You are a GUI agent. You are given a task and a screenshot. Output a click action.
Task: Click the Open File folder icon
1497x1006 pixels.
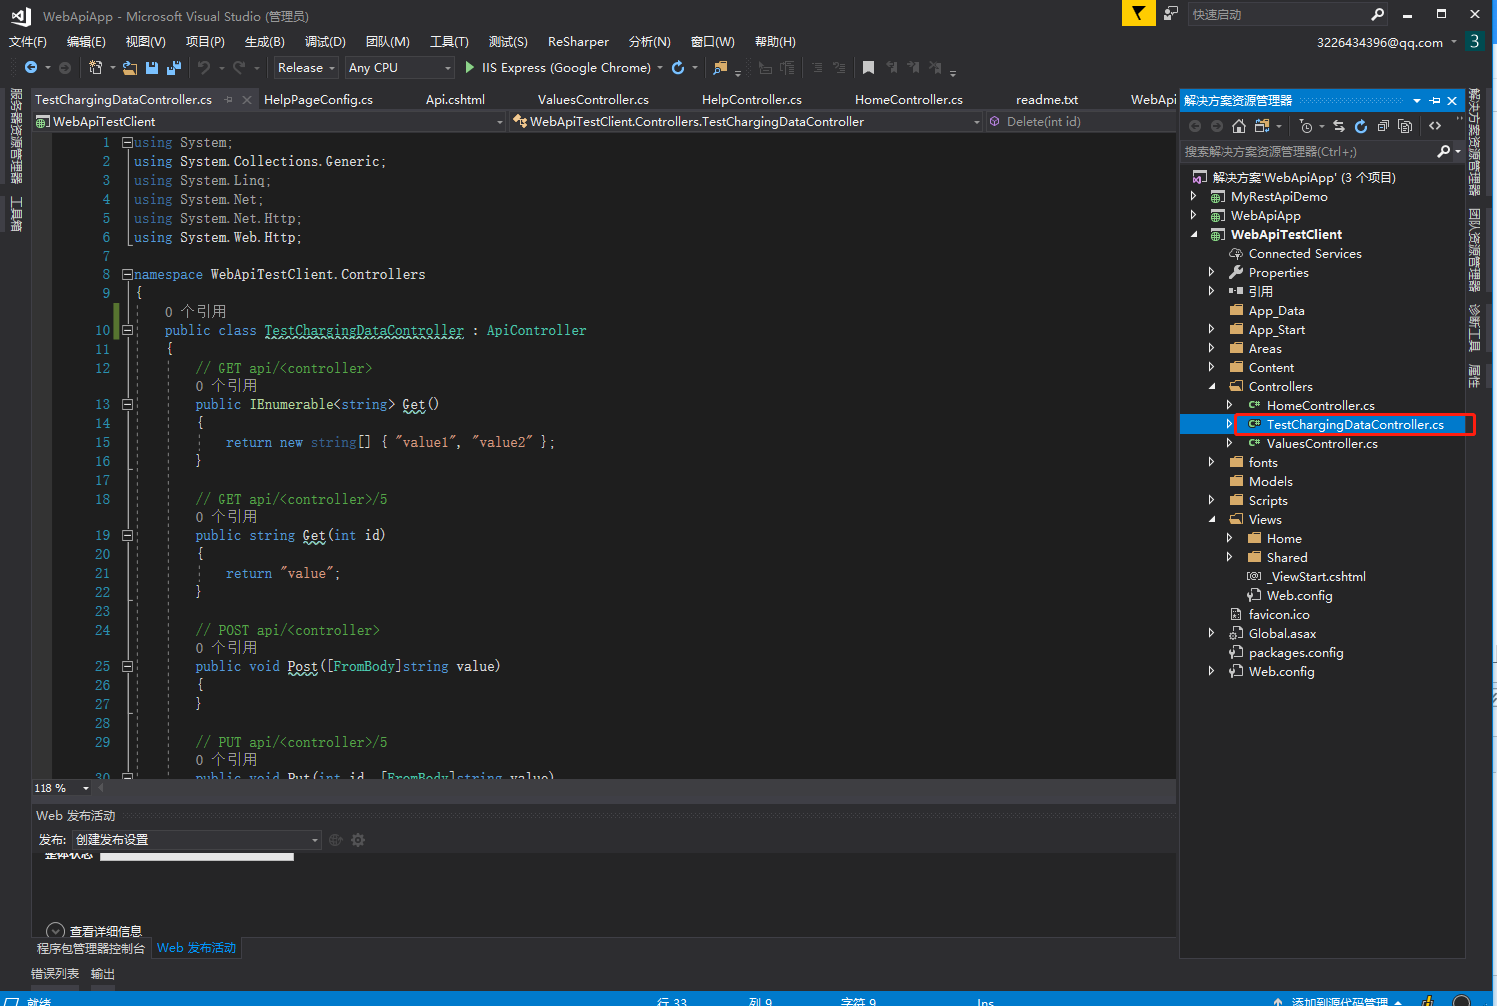130,68
